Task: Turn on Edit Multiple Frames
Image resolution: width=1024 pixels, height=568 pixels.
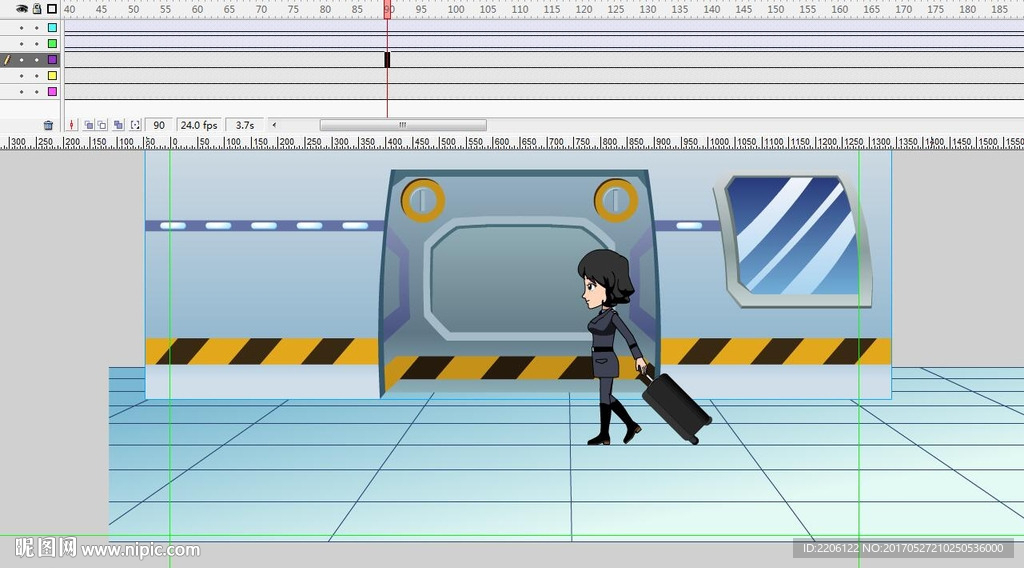Action: [118, 125]
